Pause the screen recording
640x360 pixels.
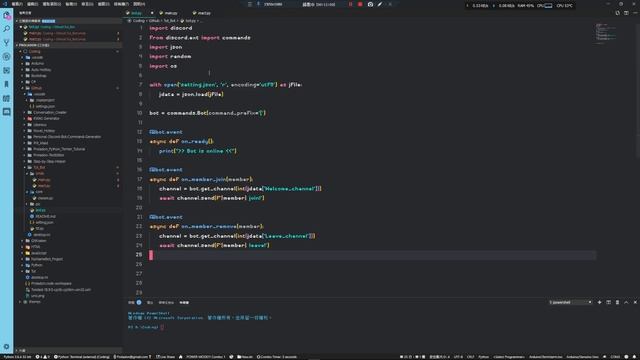pos(350,4)
